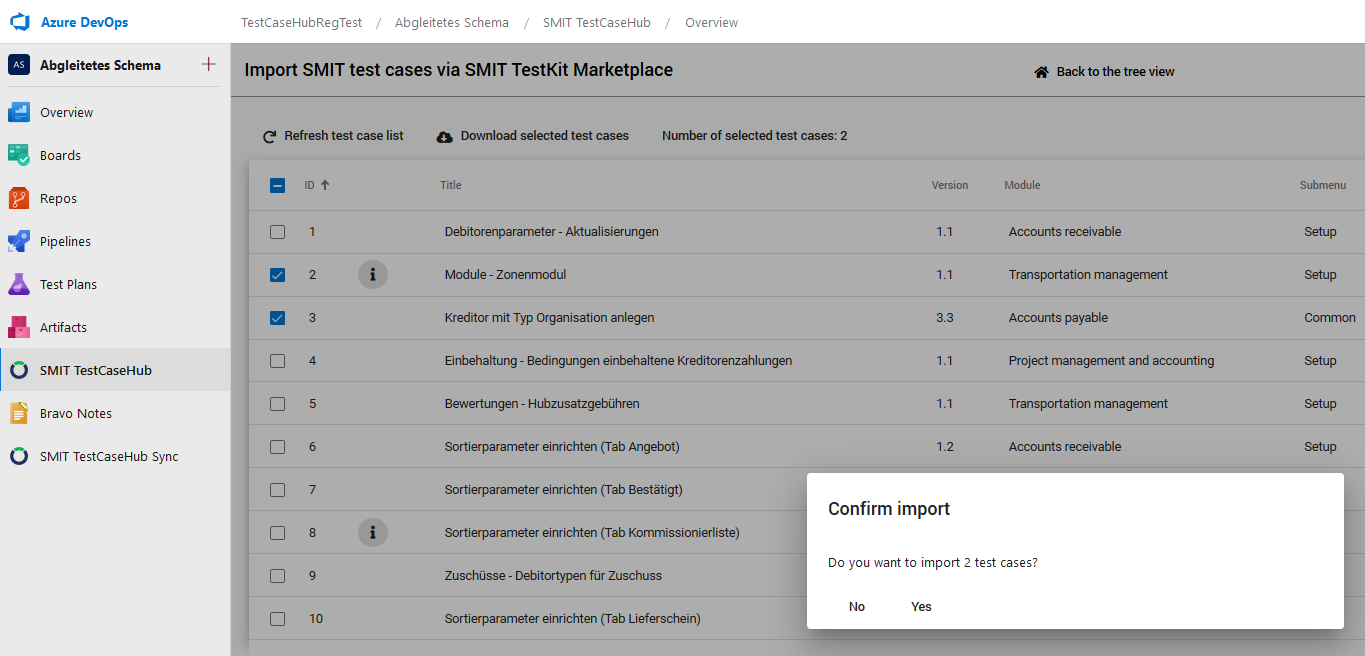Viewport: 1365px width, 656px height.
Task: Click No in Confirm import dialog
Action: coord(857,606)
